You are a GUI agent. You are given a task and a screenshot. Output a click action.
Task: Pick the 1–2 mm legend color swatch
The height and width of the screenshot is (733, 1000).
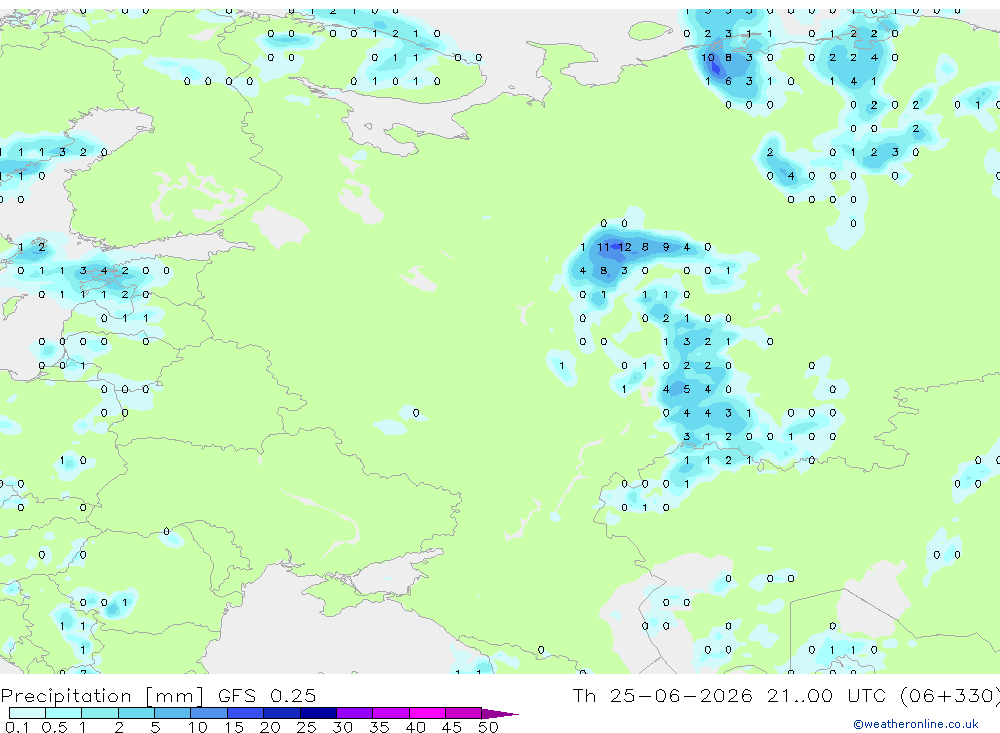point(99,713)
